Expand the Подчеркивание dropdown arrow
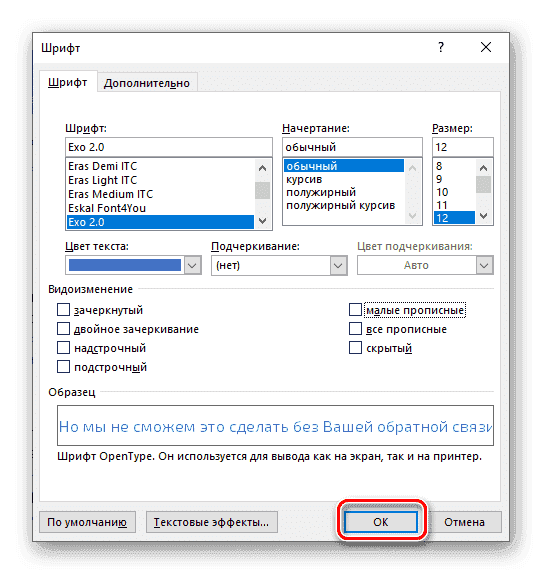 coord(338,265)
